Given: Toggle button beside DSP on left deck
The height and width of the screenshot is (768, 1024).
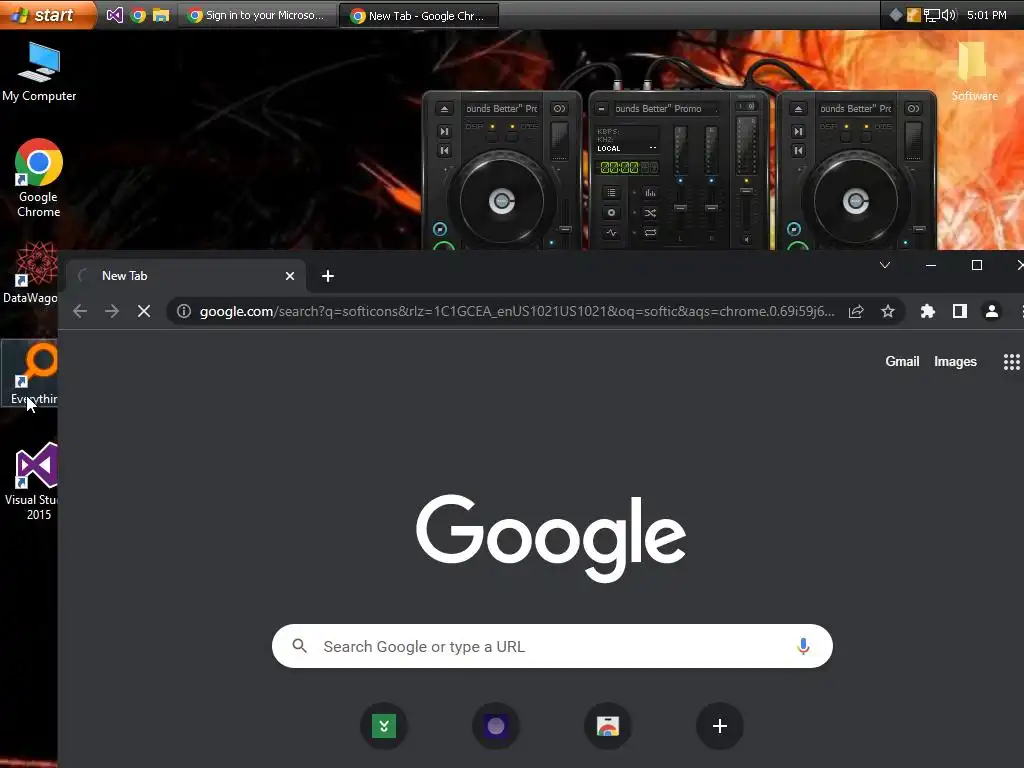Looking at the screenshot, I should coord(512,137).
